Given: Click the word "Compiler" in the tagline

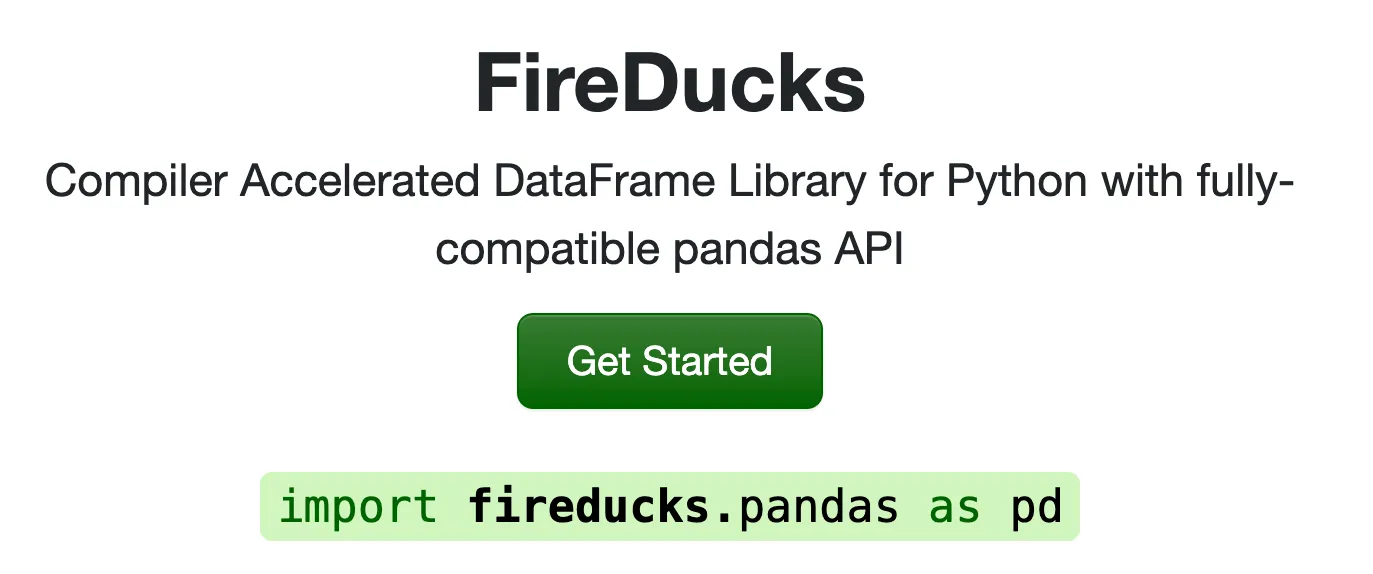Looking at the screenshot, I should (135, 182).
